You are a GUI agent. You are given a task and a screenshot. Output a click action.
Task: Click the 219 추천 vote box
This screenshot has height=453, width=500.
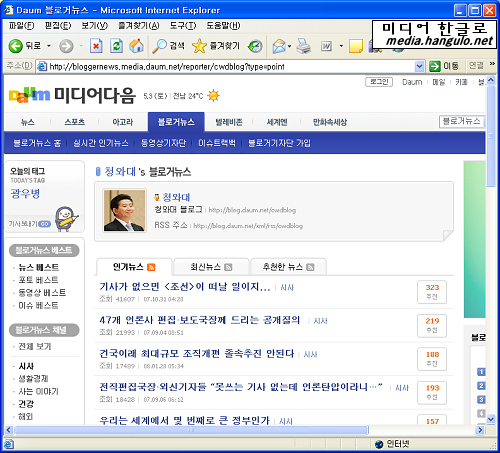click(x=432, y=326)
